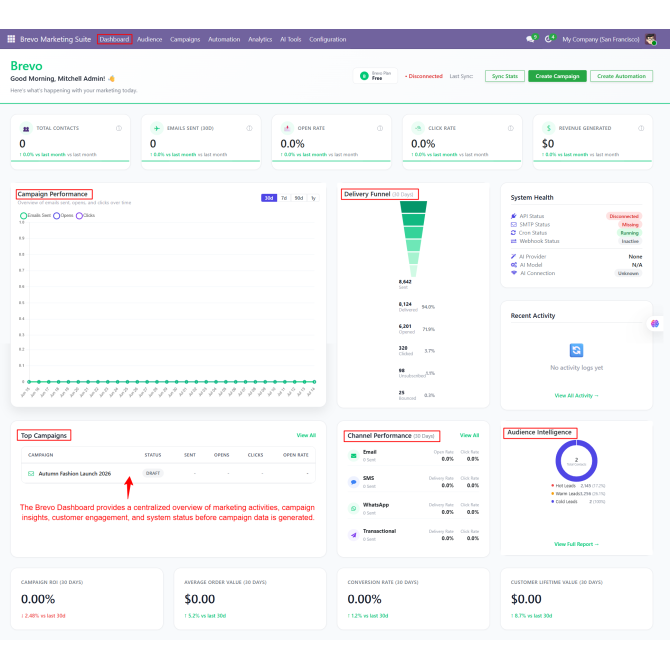Click the Webhook Status icon

click(x=514, y=241)
